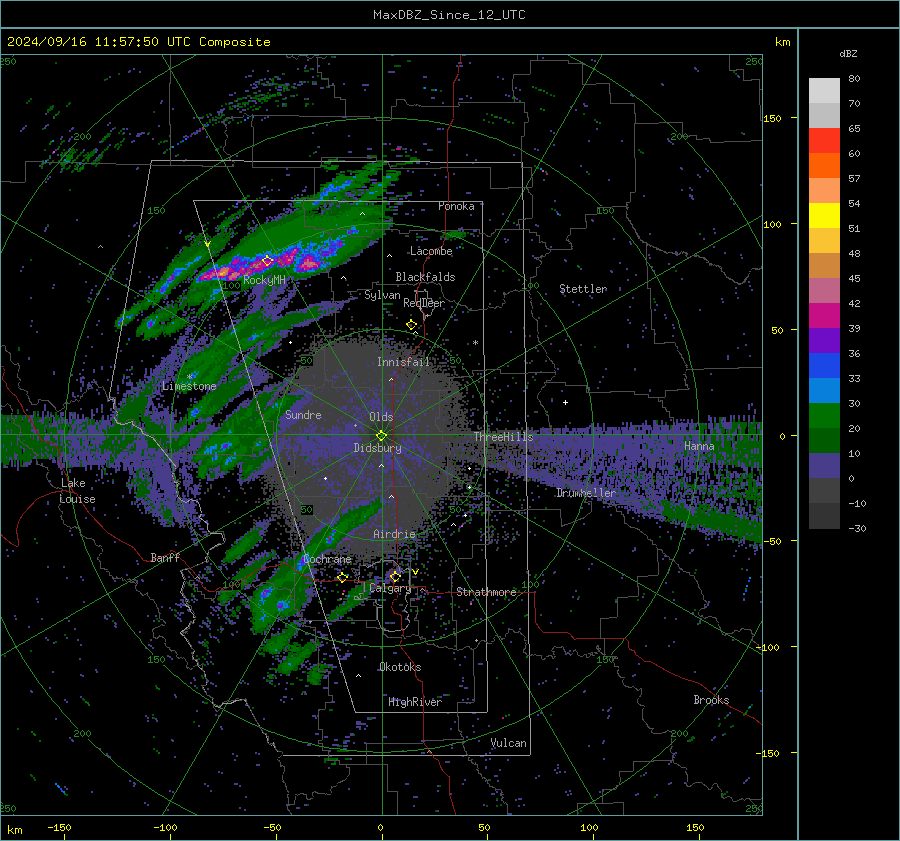Image resolution: width=900 pixels, height=841 pixels.
Task: Click the Vulcan city label
Action: pos(509,743)
